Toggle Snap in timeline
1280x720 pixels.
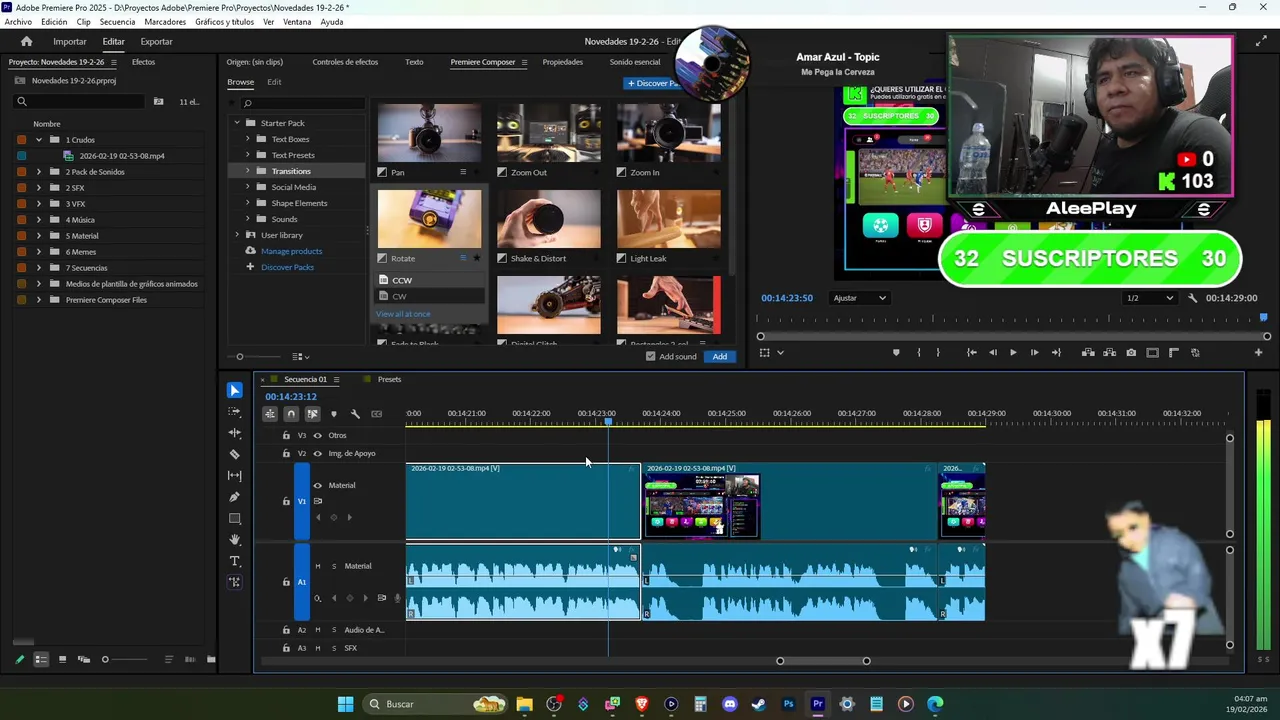[x=291, y=414]
